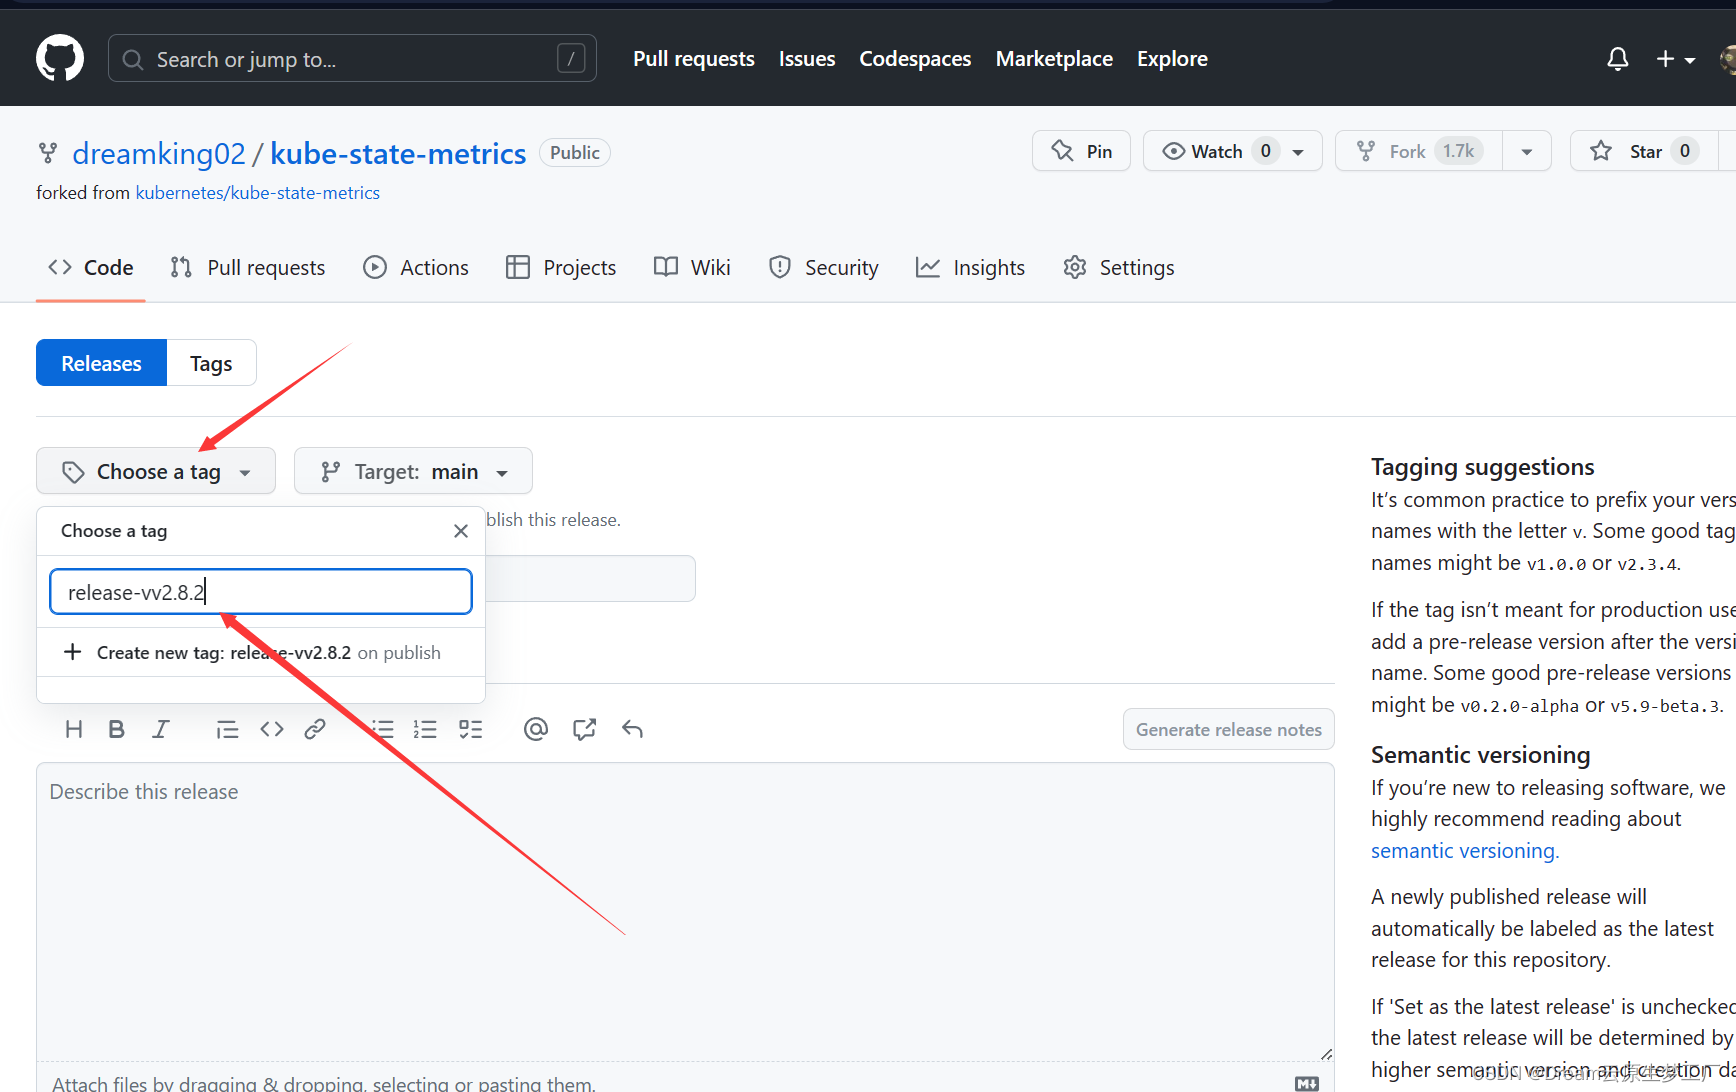Expand the Fork options caret

coord(1527,152)
